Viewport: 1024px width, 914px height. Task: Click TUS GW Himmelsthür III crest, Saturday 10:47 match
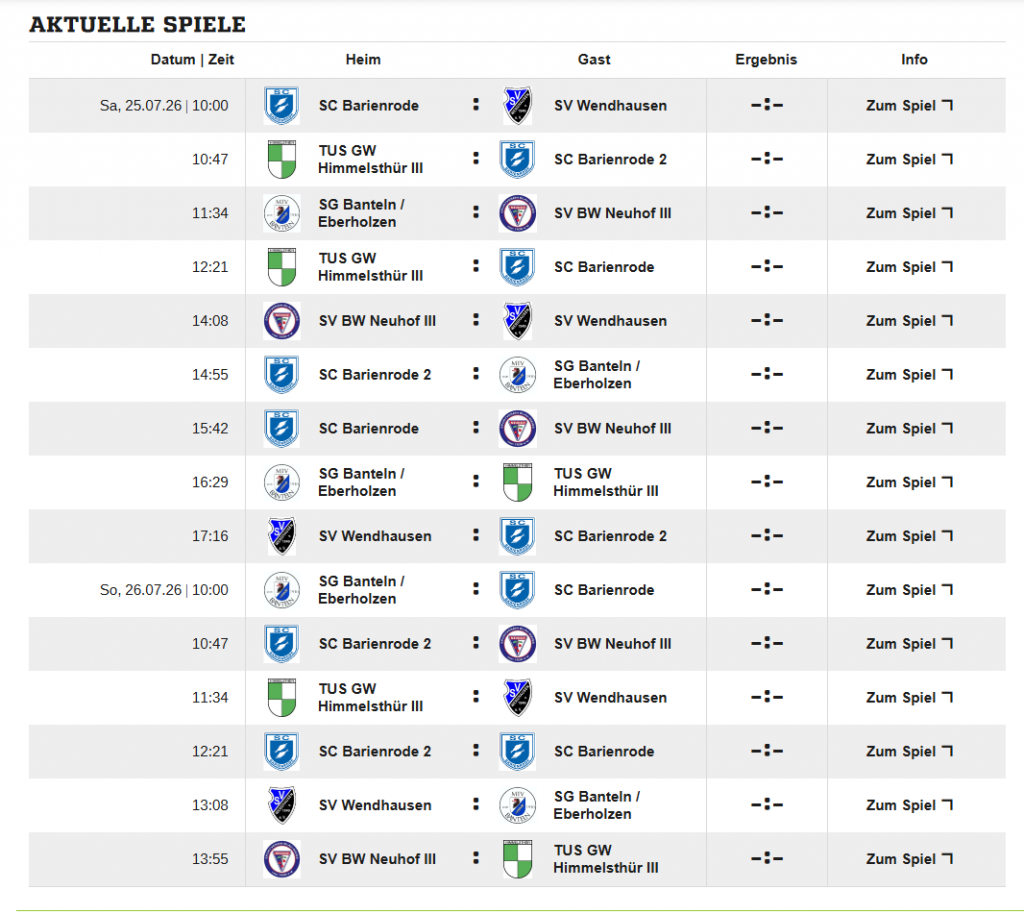(x=281, y=159)
